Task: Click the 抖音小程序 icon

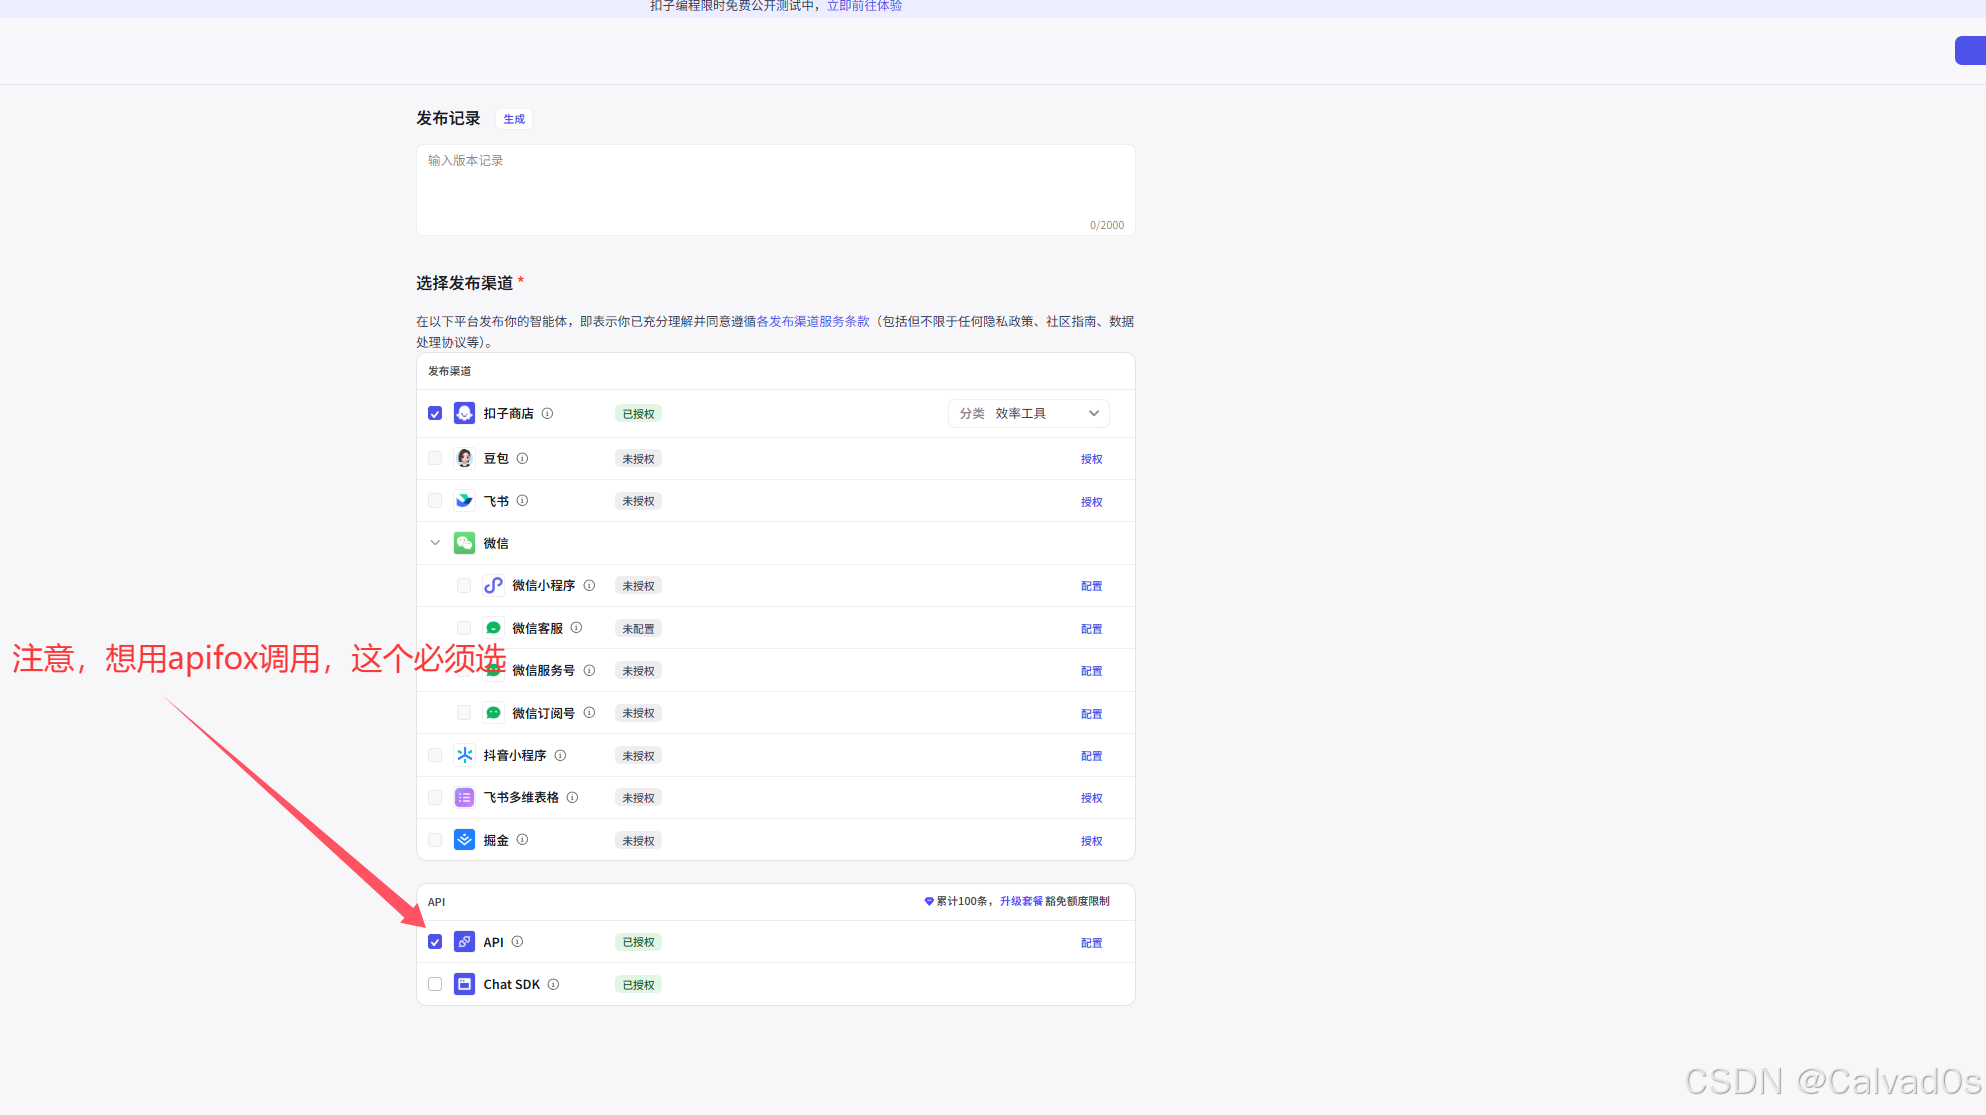Action: [464, 755]
